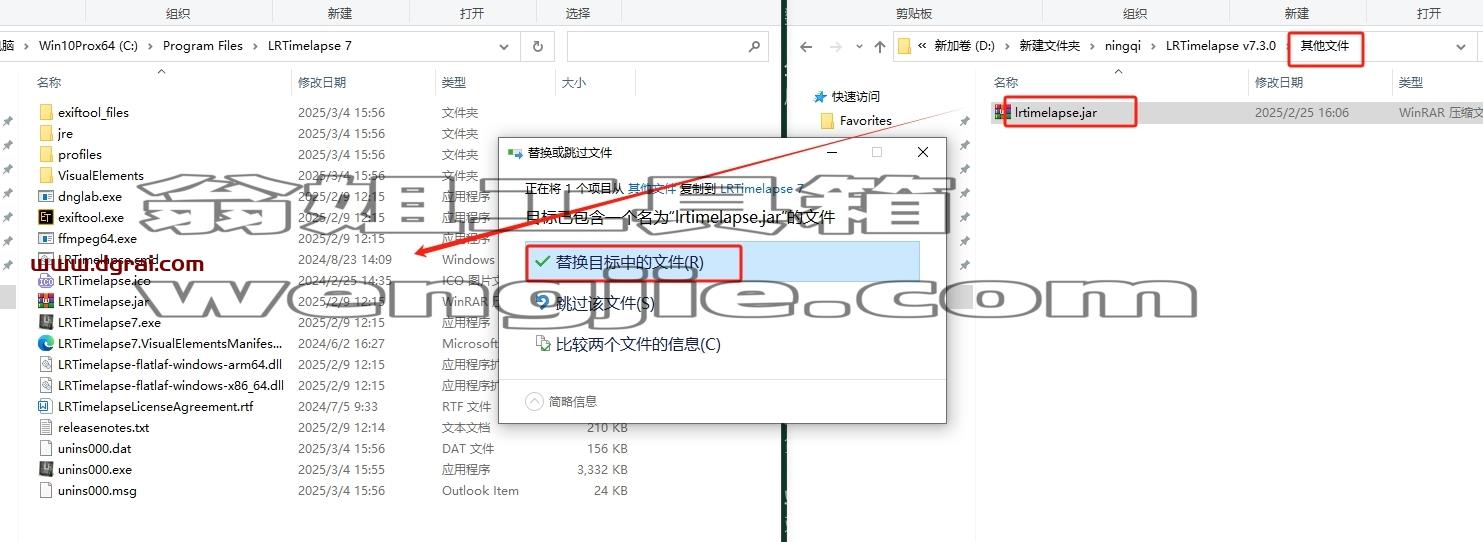Navigate to Win10Prox64 (C:) breadcrumb
Image resolution: width=1483 pixels, height=542 pixels.
pos(88,46)
